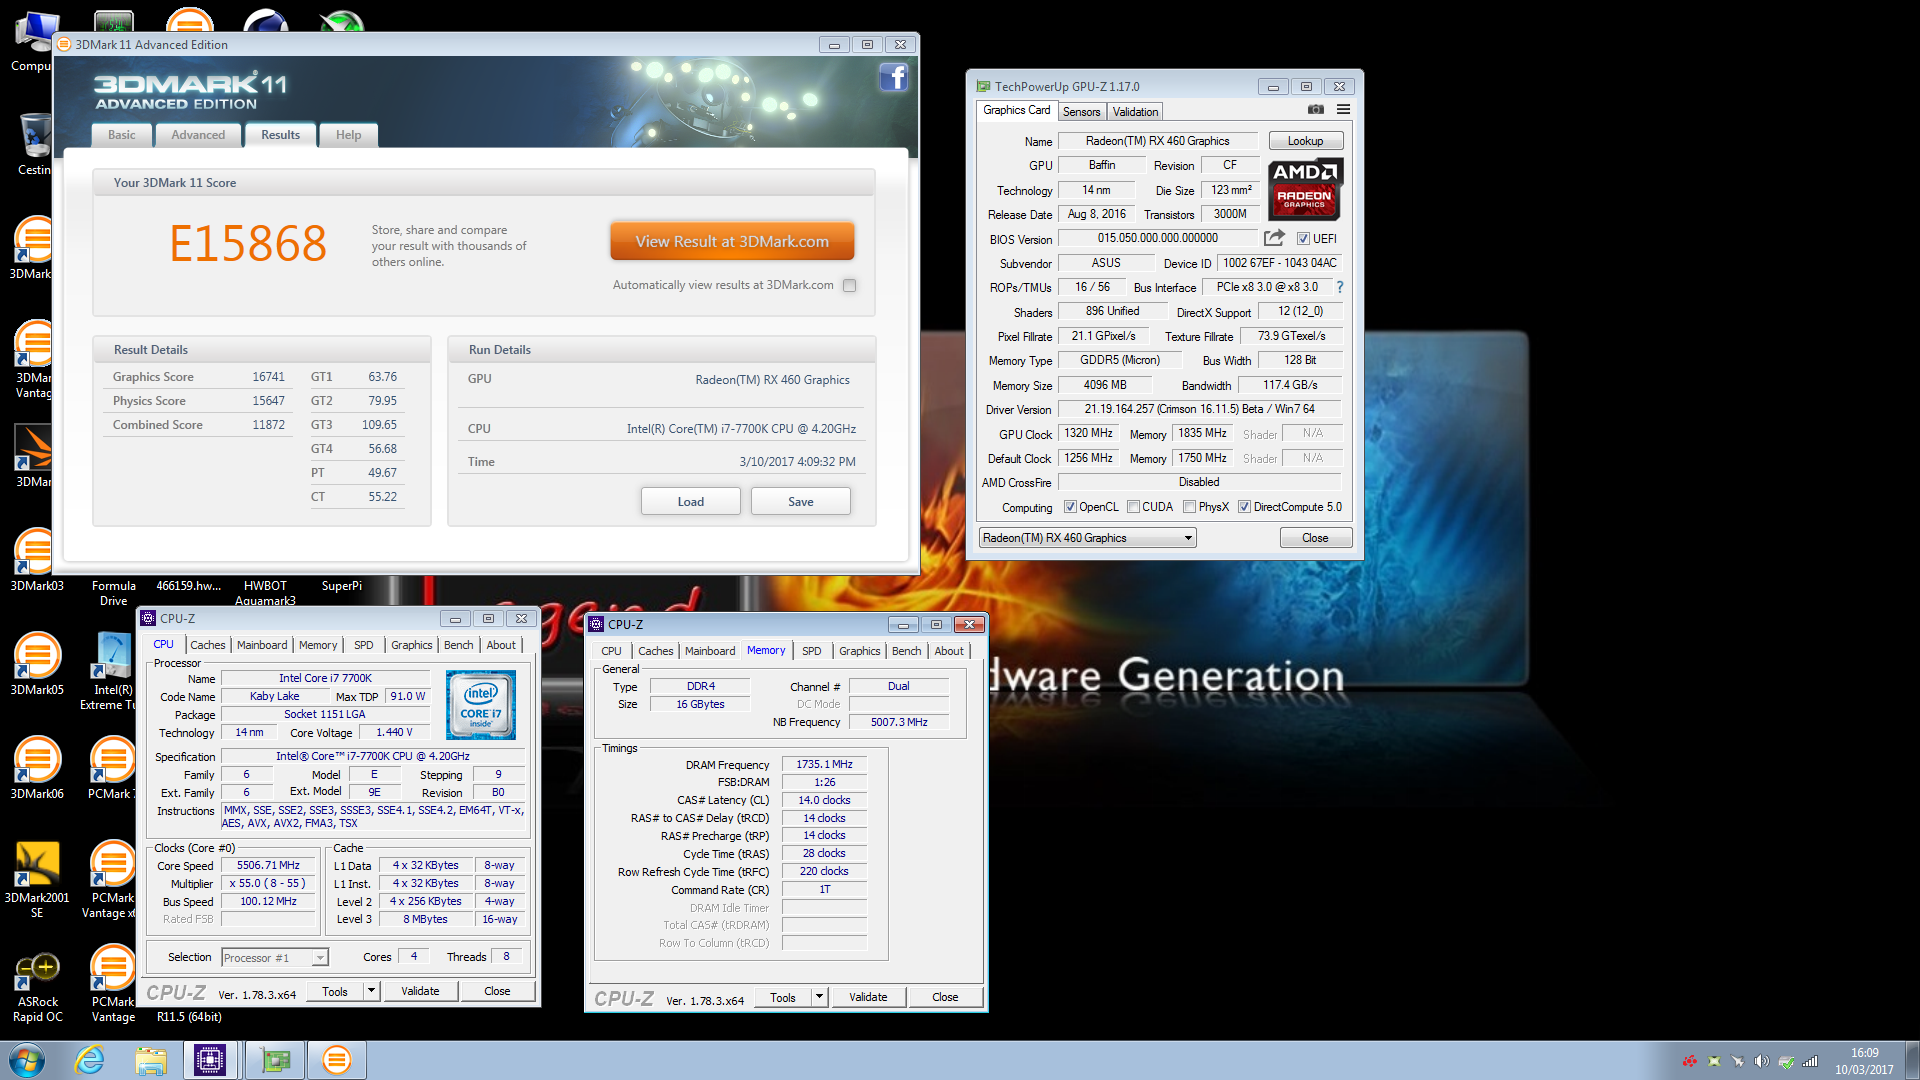Switch to Advanced tab in 3DMark 11
Image resolution: width=1920 pixels, height=1080 pixels.
198,135
